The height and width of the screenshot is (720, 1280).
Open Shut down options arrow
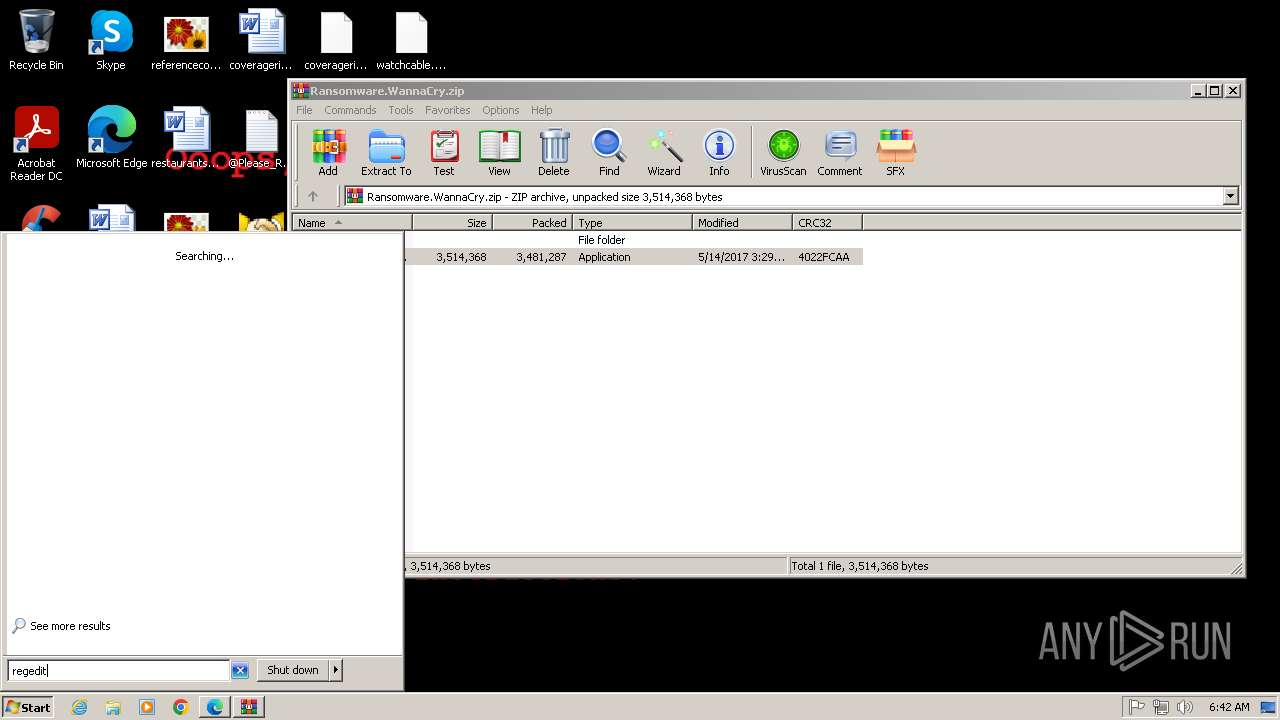(335, 670)
